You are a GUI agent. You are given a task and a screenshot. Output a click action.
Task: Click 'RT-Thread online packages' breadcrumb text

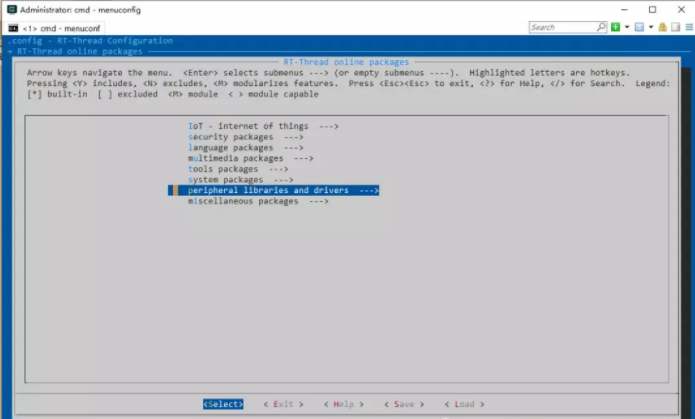point(80,51)
